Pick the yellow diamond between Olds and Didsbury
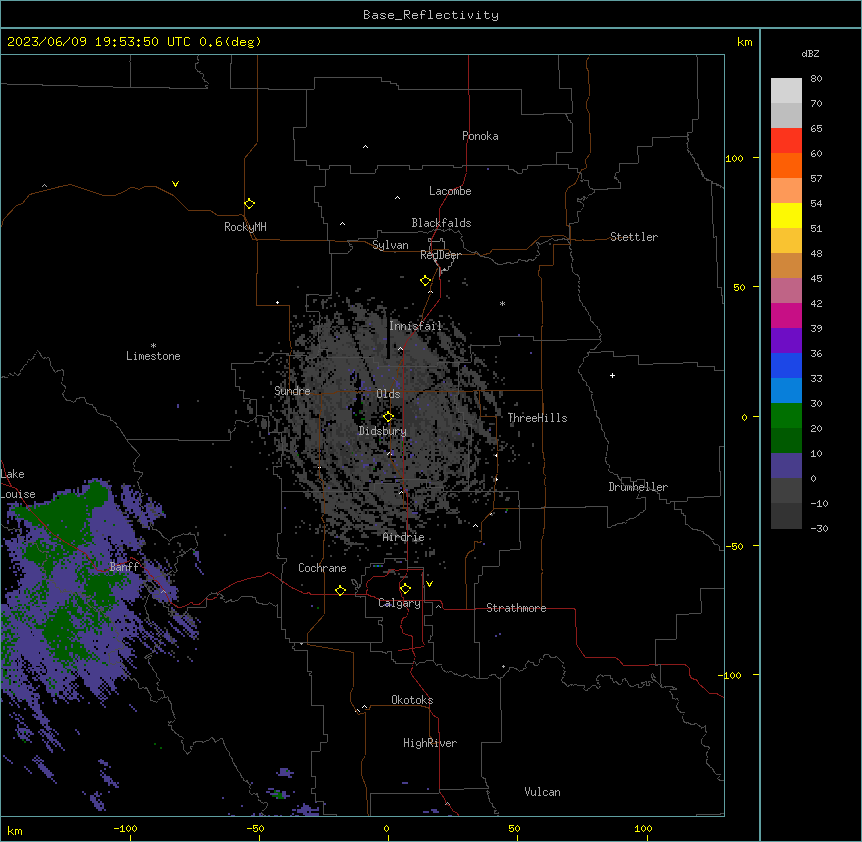Image resolution: width=862 pixels, height=842 pixels. [x=389, y=416]
